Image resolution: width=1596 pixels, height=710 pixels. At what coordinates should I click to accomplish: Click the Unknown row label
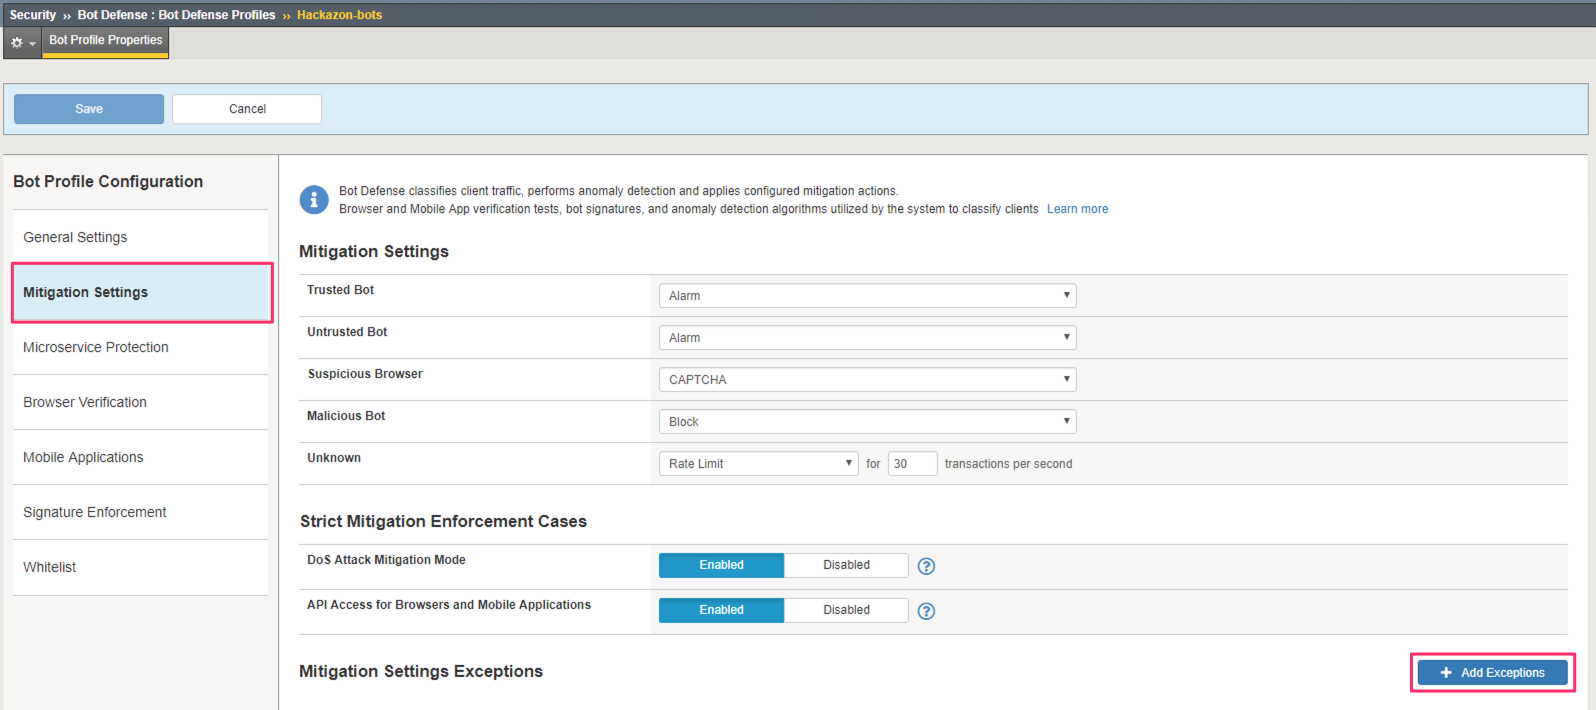point(334,458)
